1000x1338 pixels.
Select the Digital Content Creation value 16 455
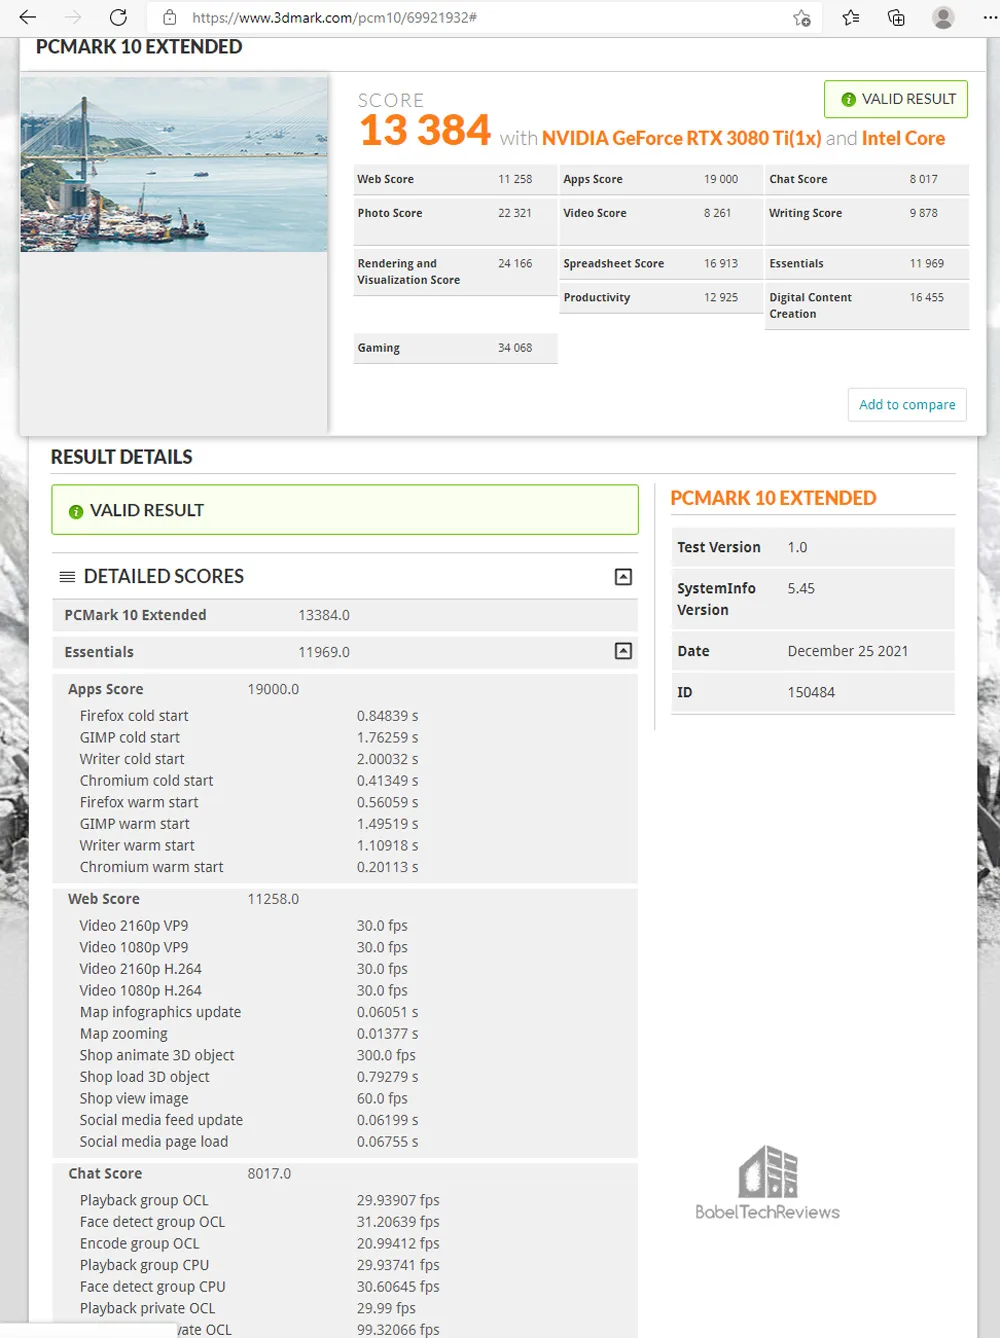pyautogui.click(x=927, y=297)
